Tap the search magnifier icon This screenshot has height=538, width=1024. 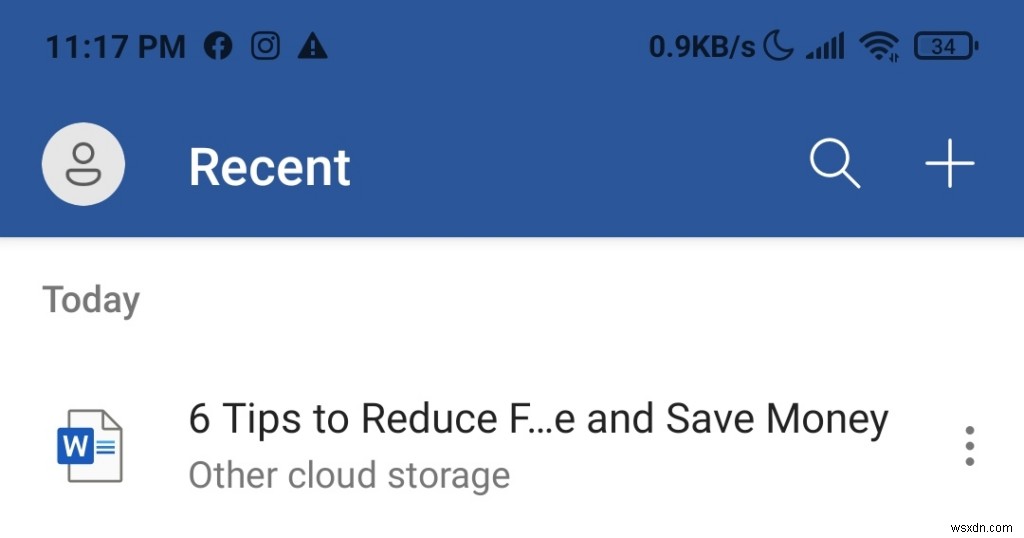(834, 164)
